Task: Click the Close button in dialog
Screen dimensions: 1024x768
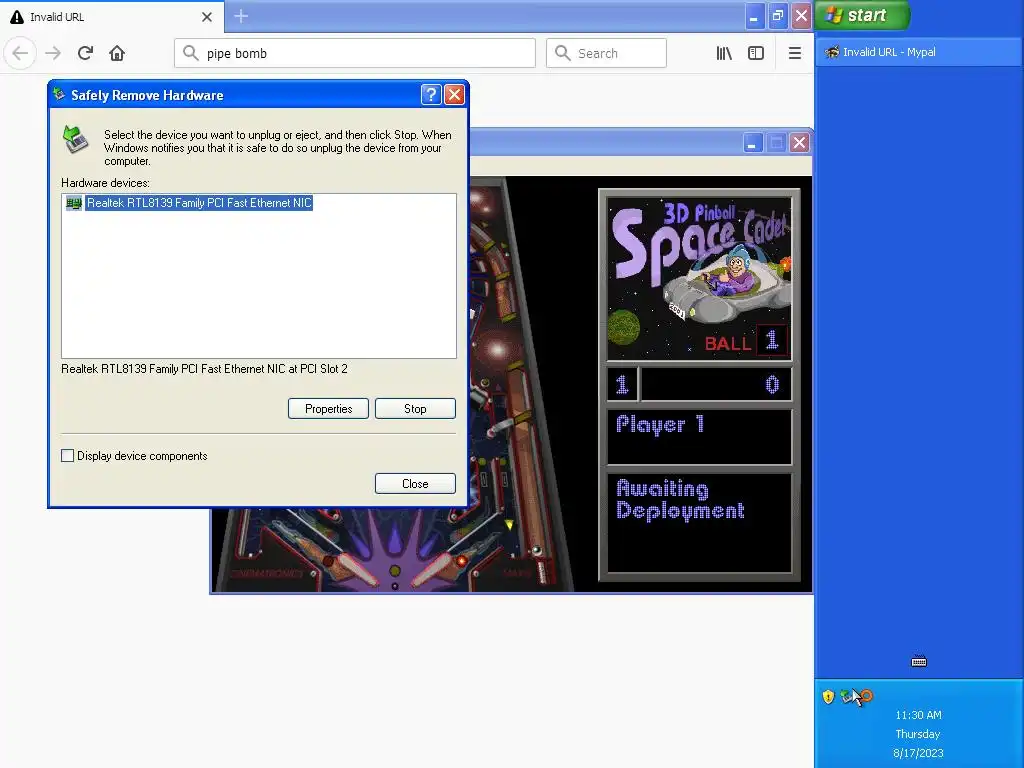Action: pos(415,484)
